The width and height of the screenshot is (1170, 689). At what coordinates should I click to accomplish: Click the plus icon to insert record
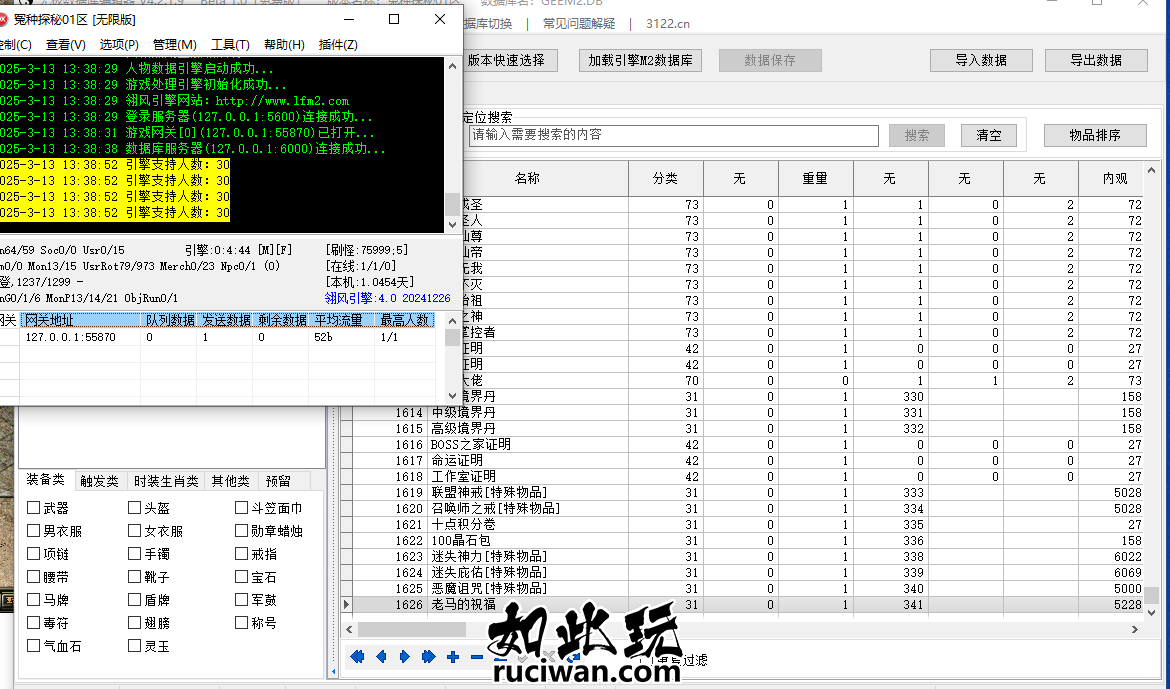tap(453, 657)
